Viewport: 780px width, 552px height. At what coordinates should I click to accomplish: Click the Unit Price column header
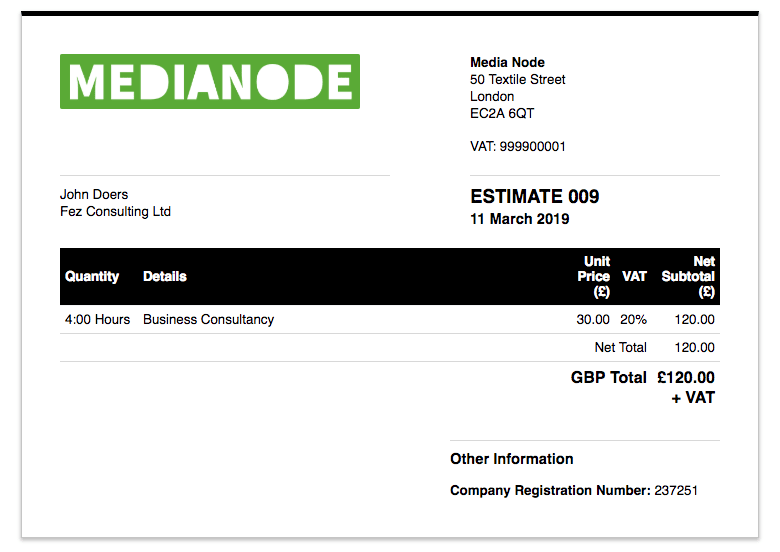595,276
